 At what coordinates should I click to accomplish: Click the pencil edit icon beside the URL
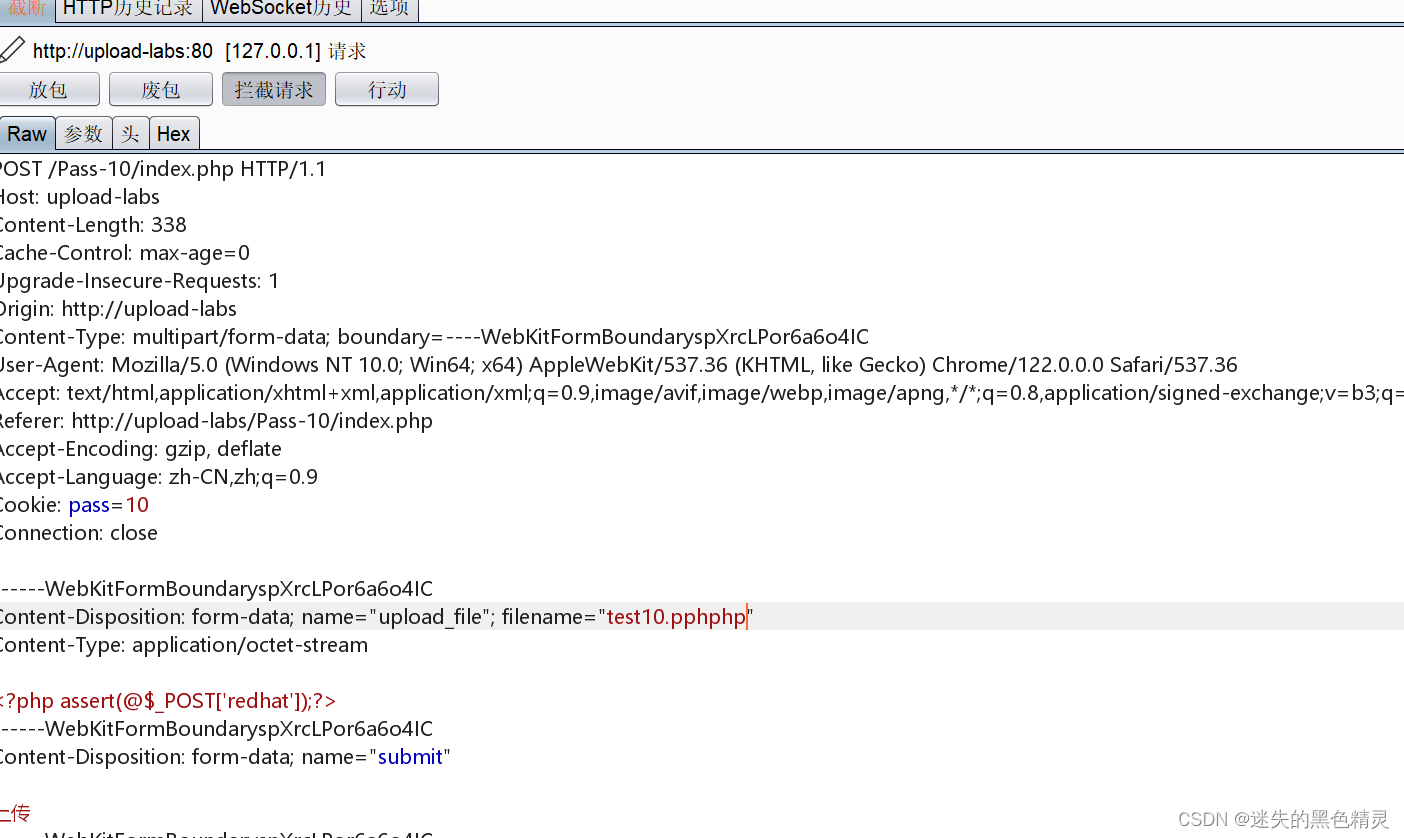[12, 49]
